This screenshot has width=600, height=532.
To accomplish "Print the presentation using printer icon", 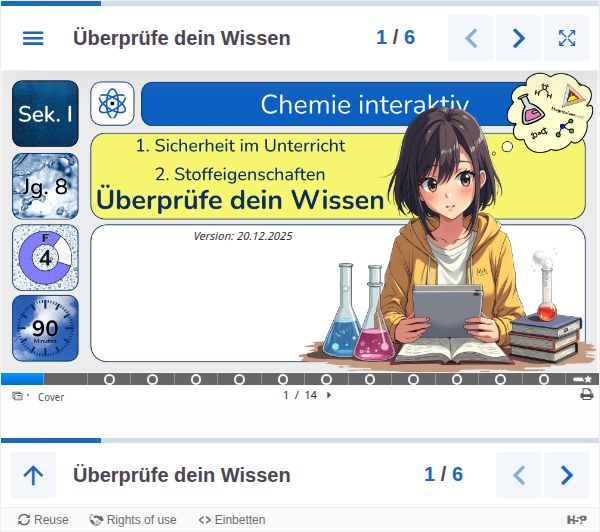I will click(587, 394).
